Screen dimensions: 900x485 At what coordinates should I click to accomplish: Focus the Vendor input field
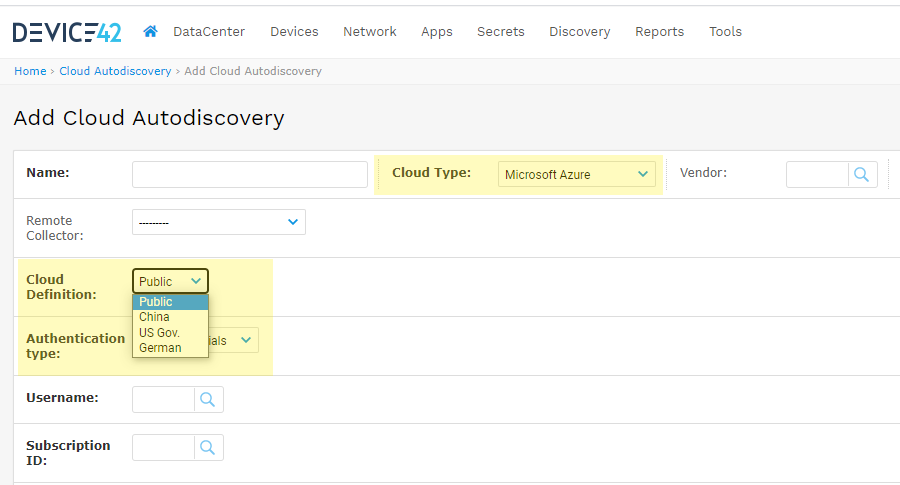817,174
